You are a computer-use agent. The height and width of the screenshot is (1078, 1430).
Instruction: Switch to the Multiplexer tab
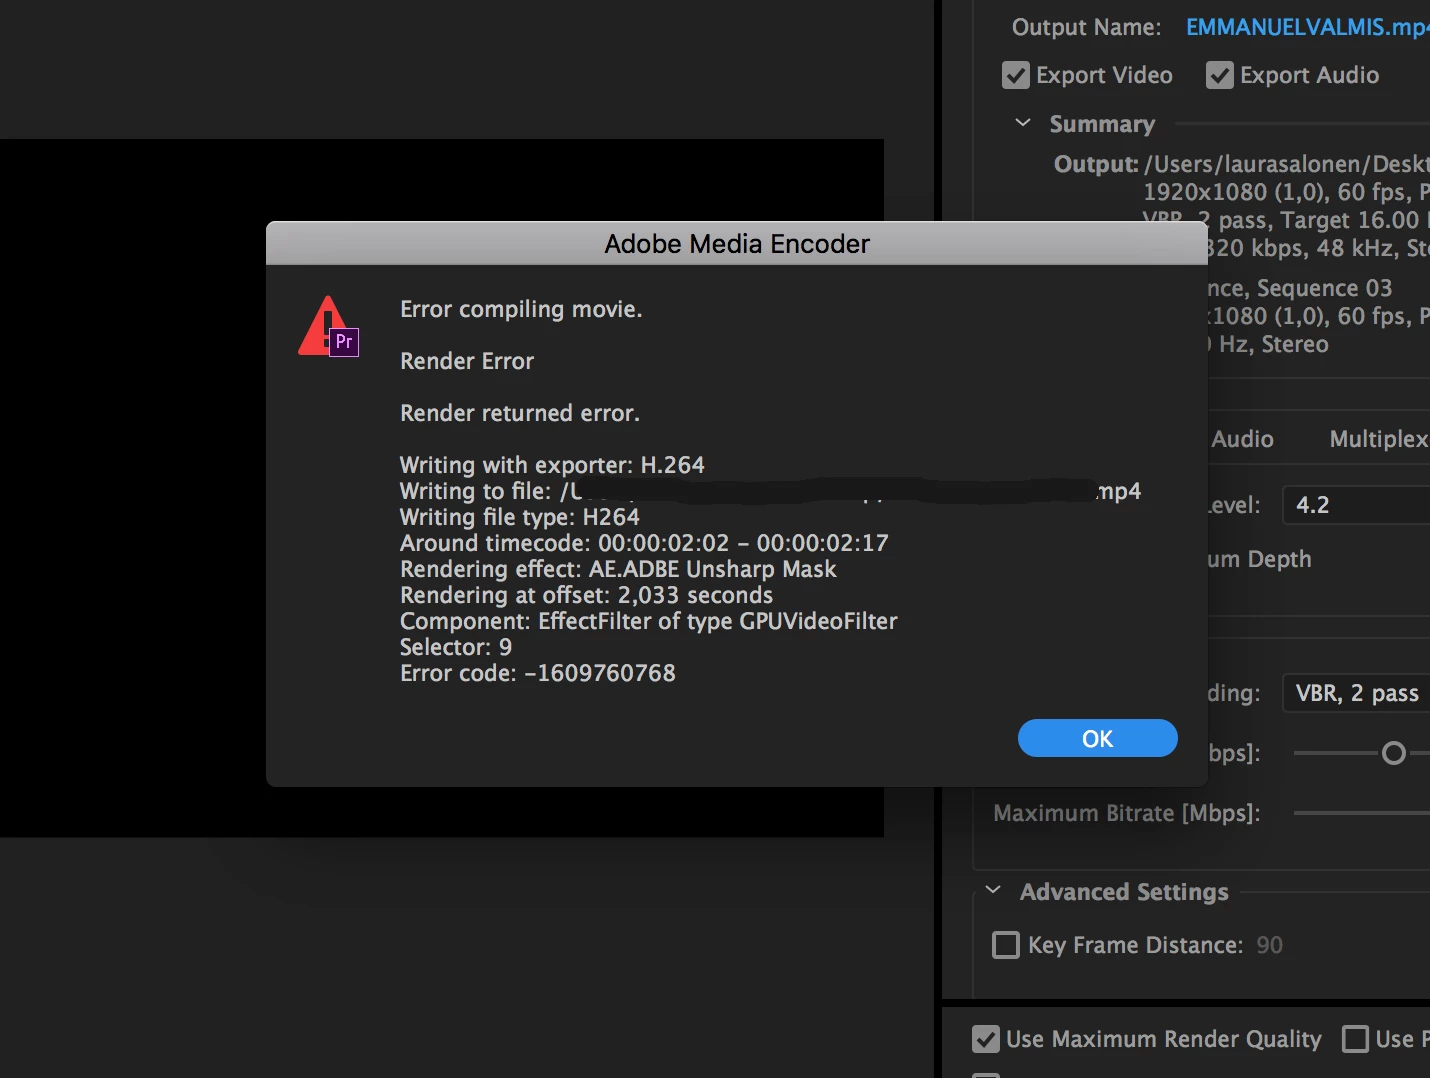click(x=1379, y=439)
